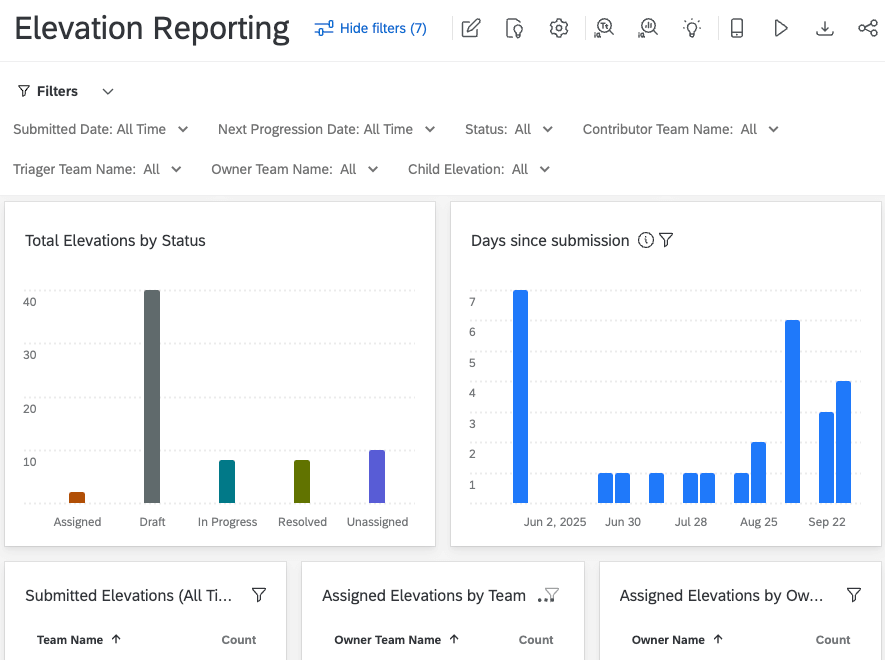
Task: Open the page insights document icon
Action: coord(514,28)
